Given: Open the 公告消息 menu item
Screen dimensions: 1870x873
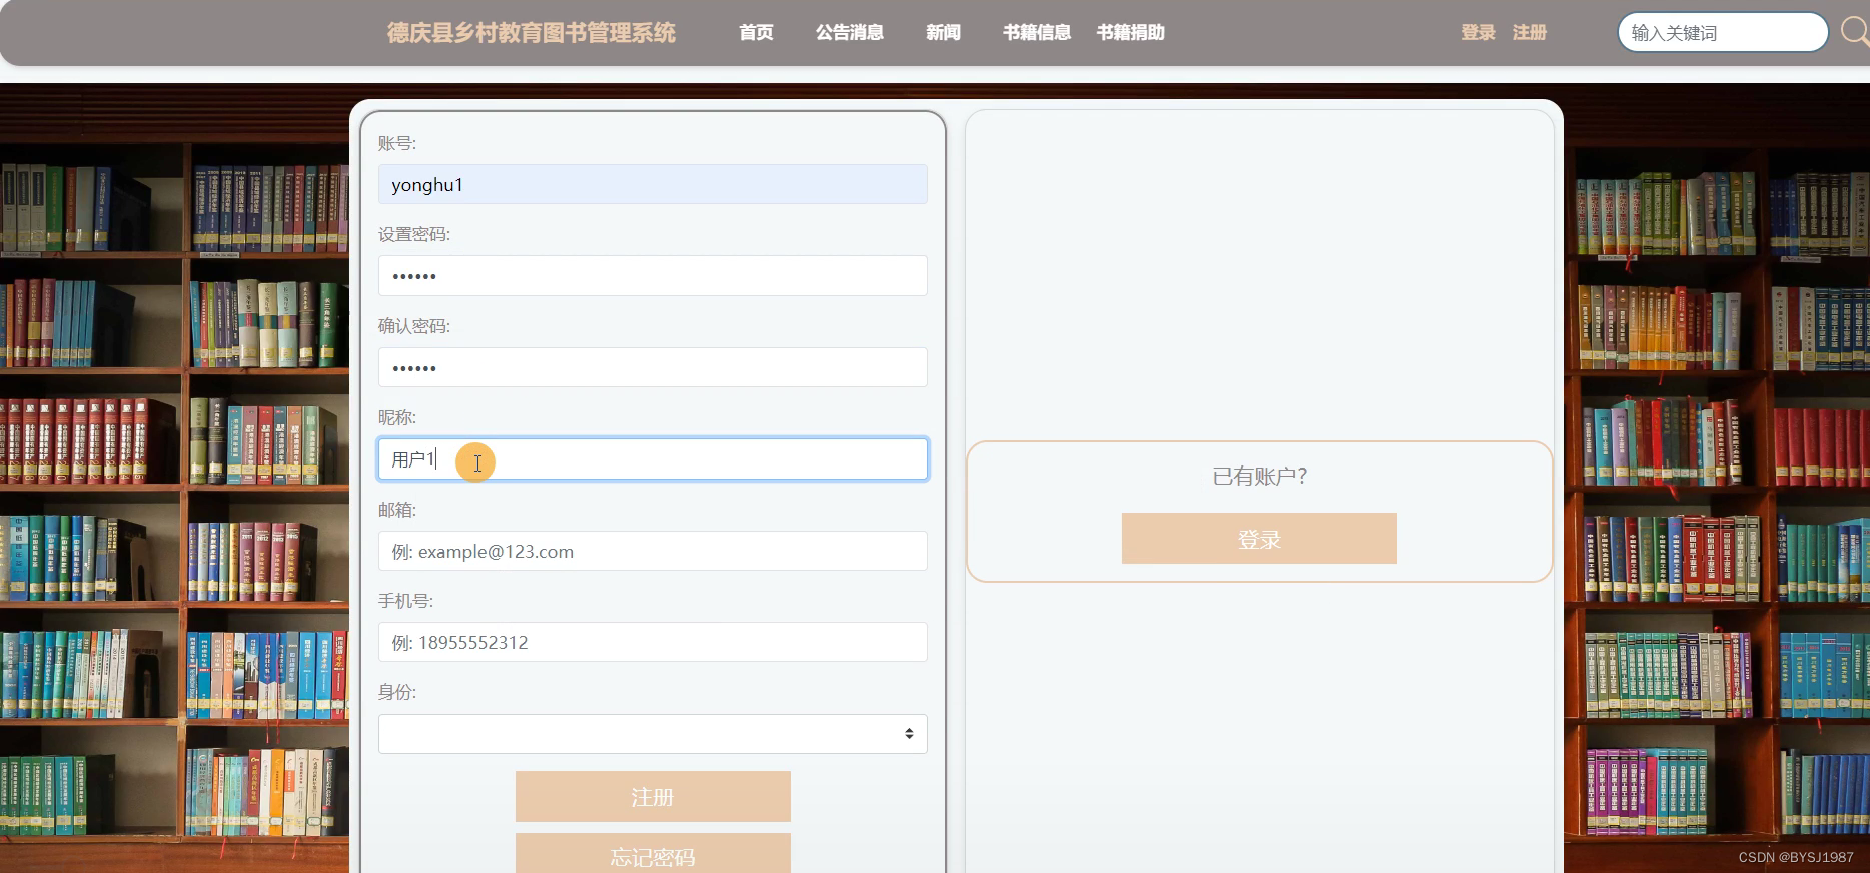Looking at the screenshot, I should [850, 33].
